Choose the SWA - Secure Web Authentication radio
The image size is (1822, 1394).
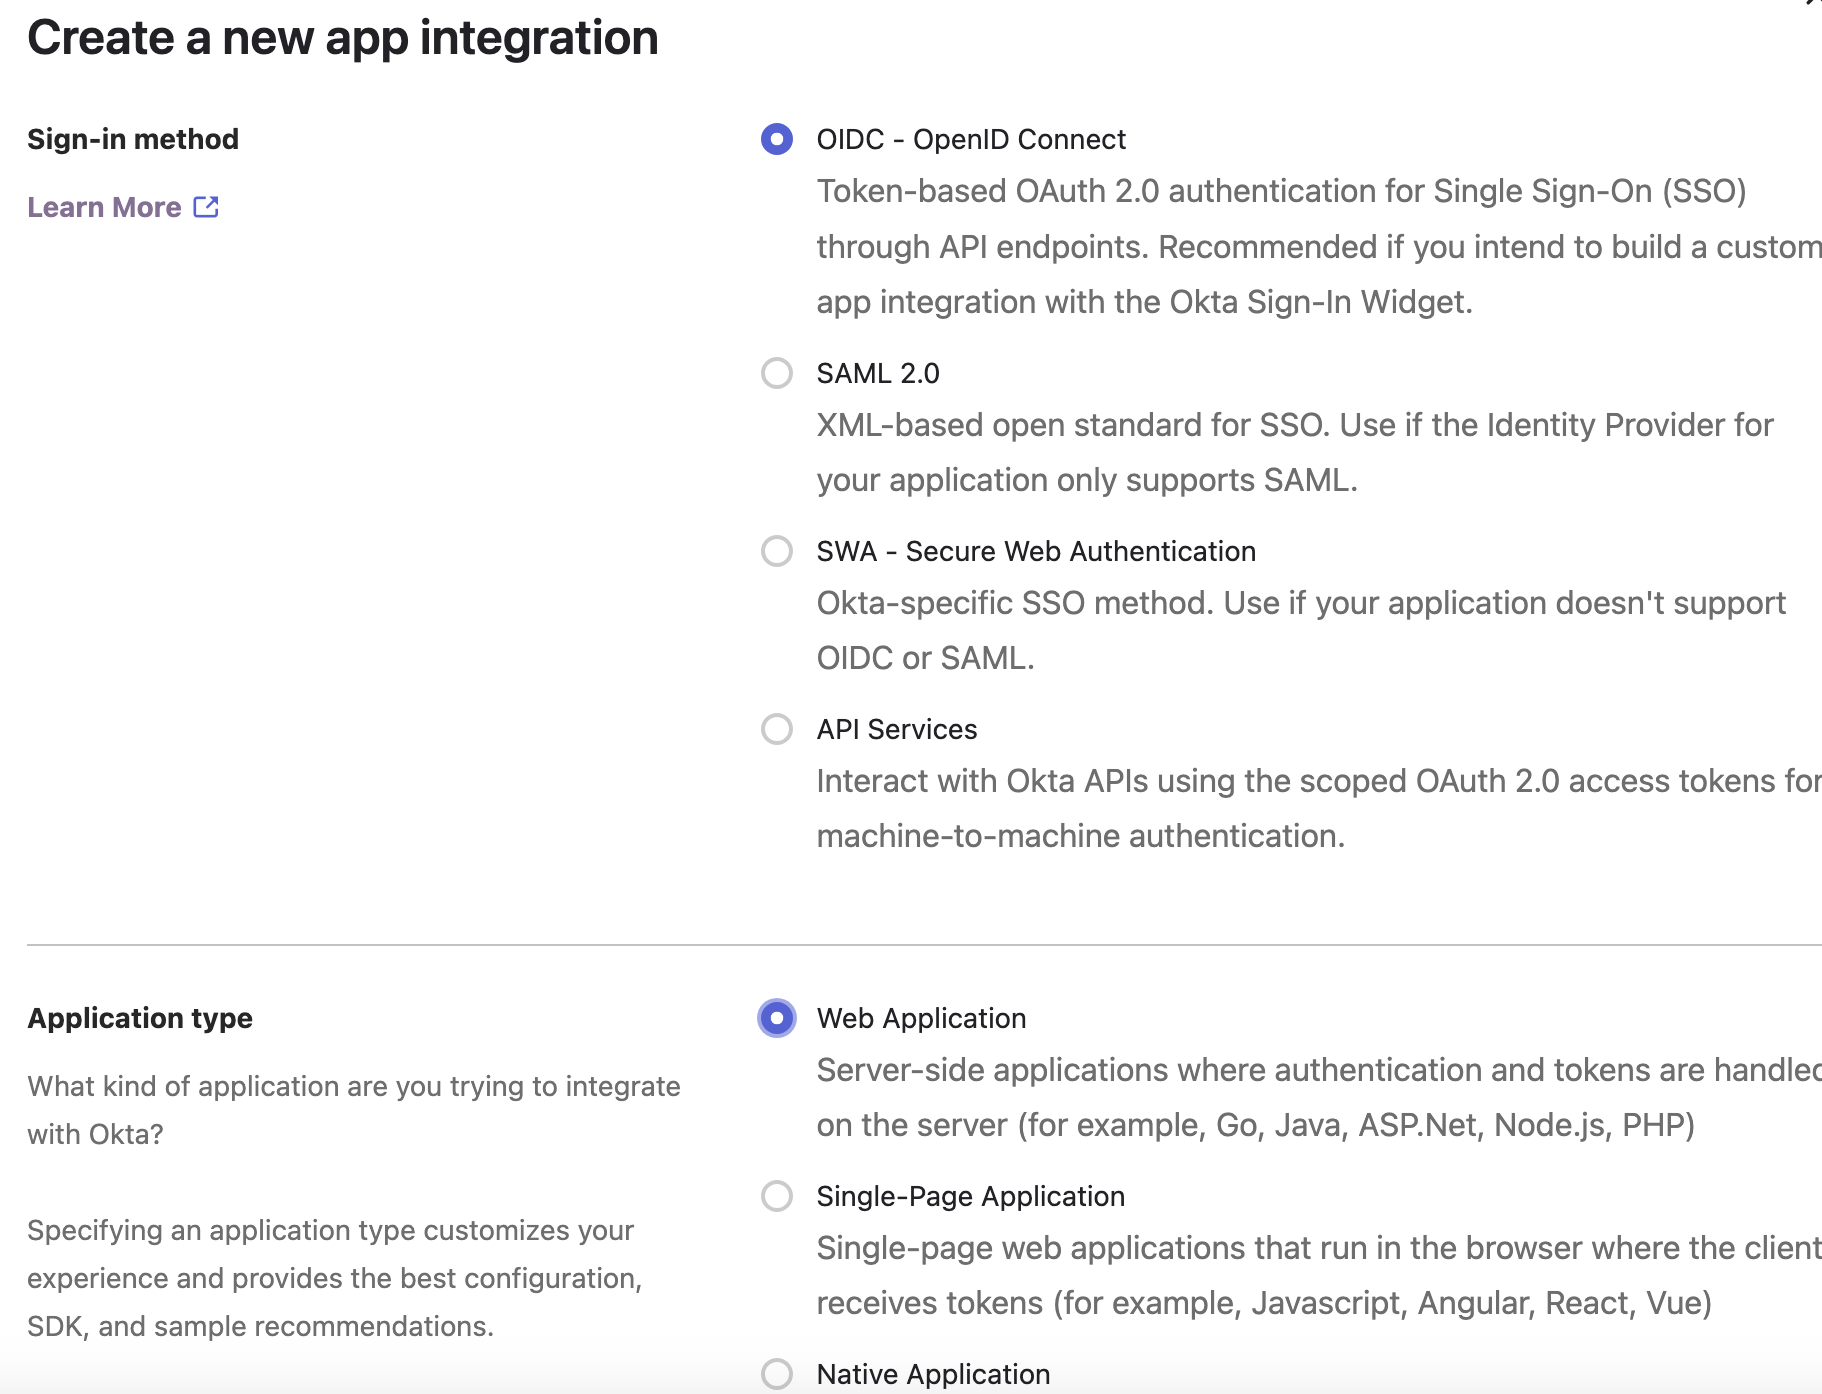(777, 551)
